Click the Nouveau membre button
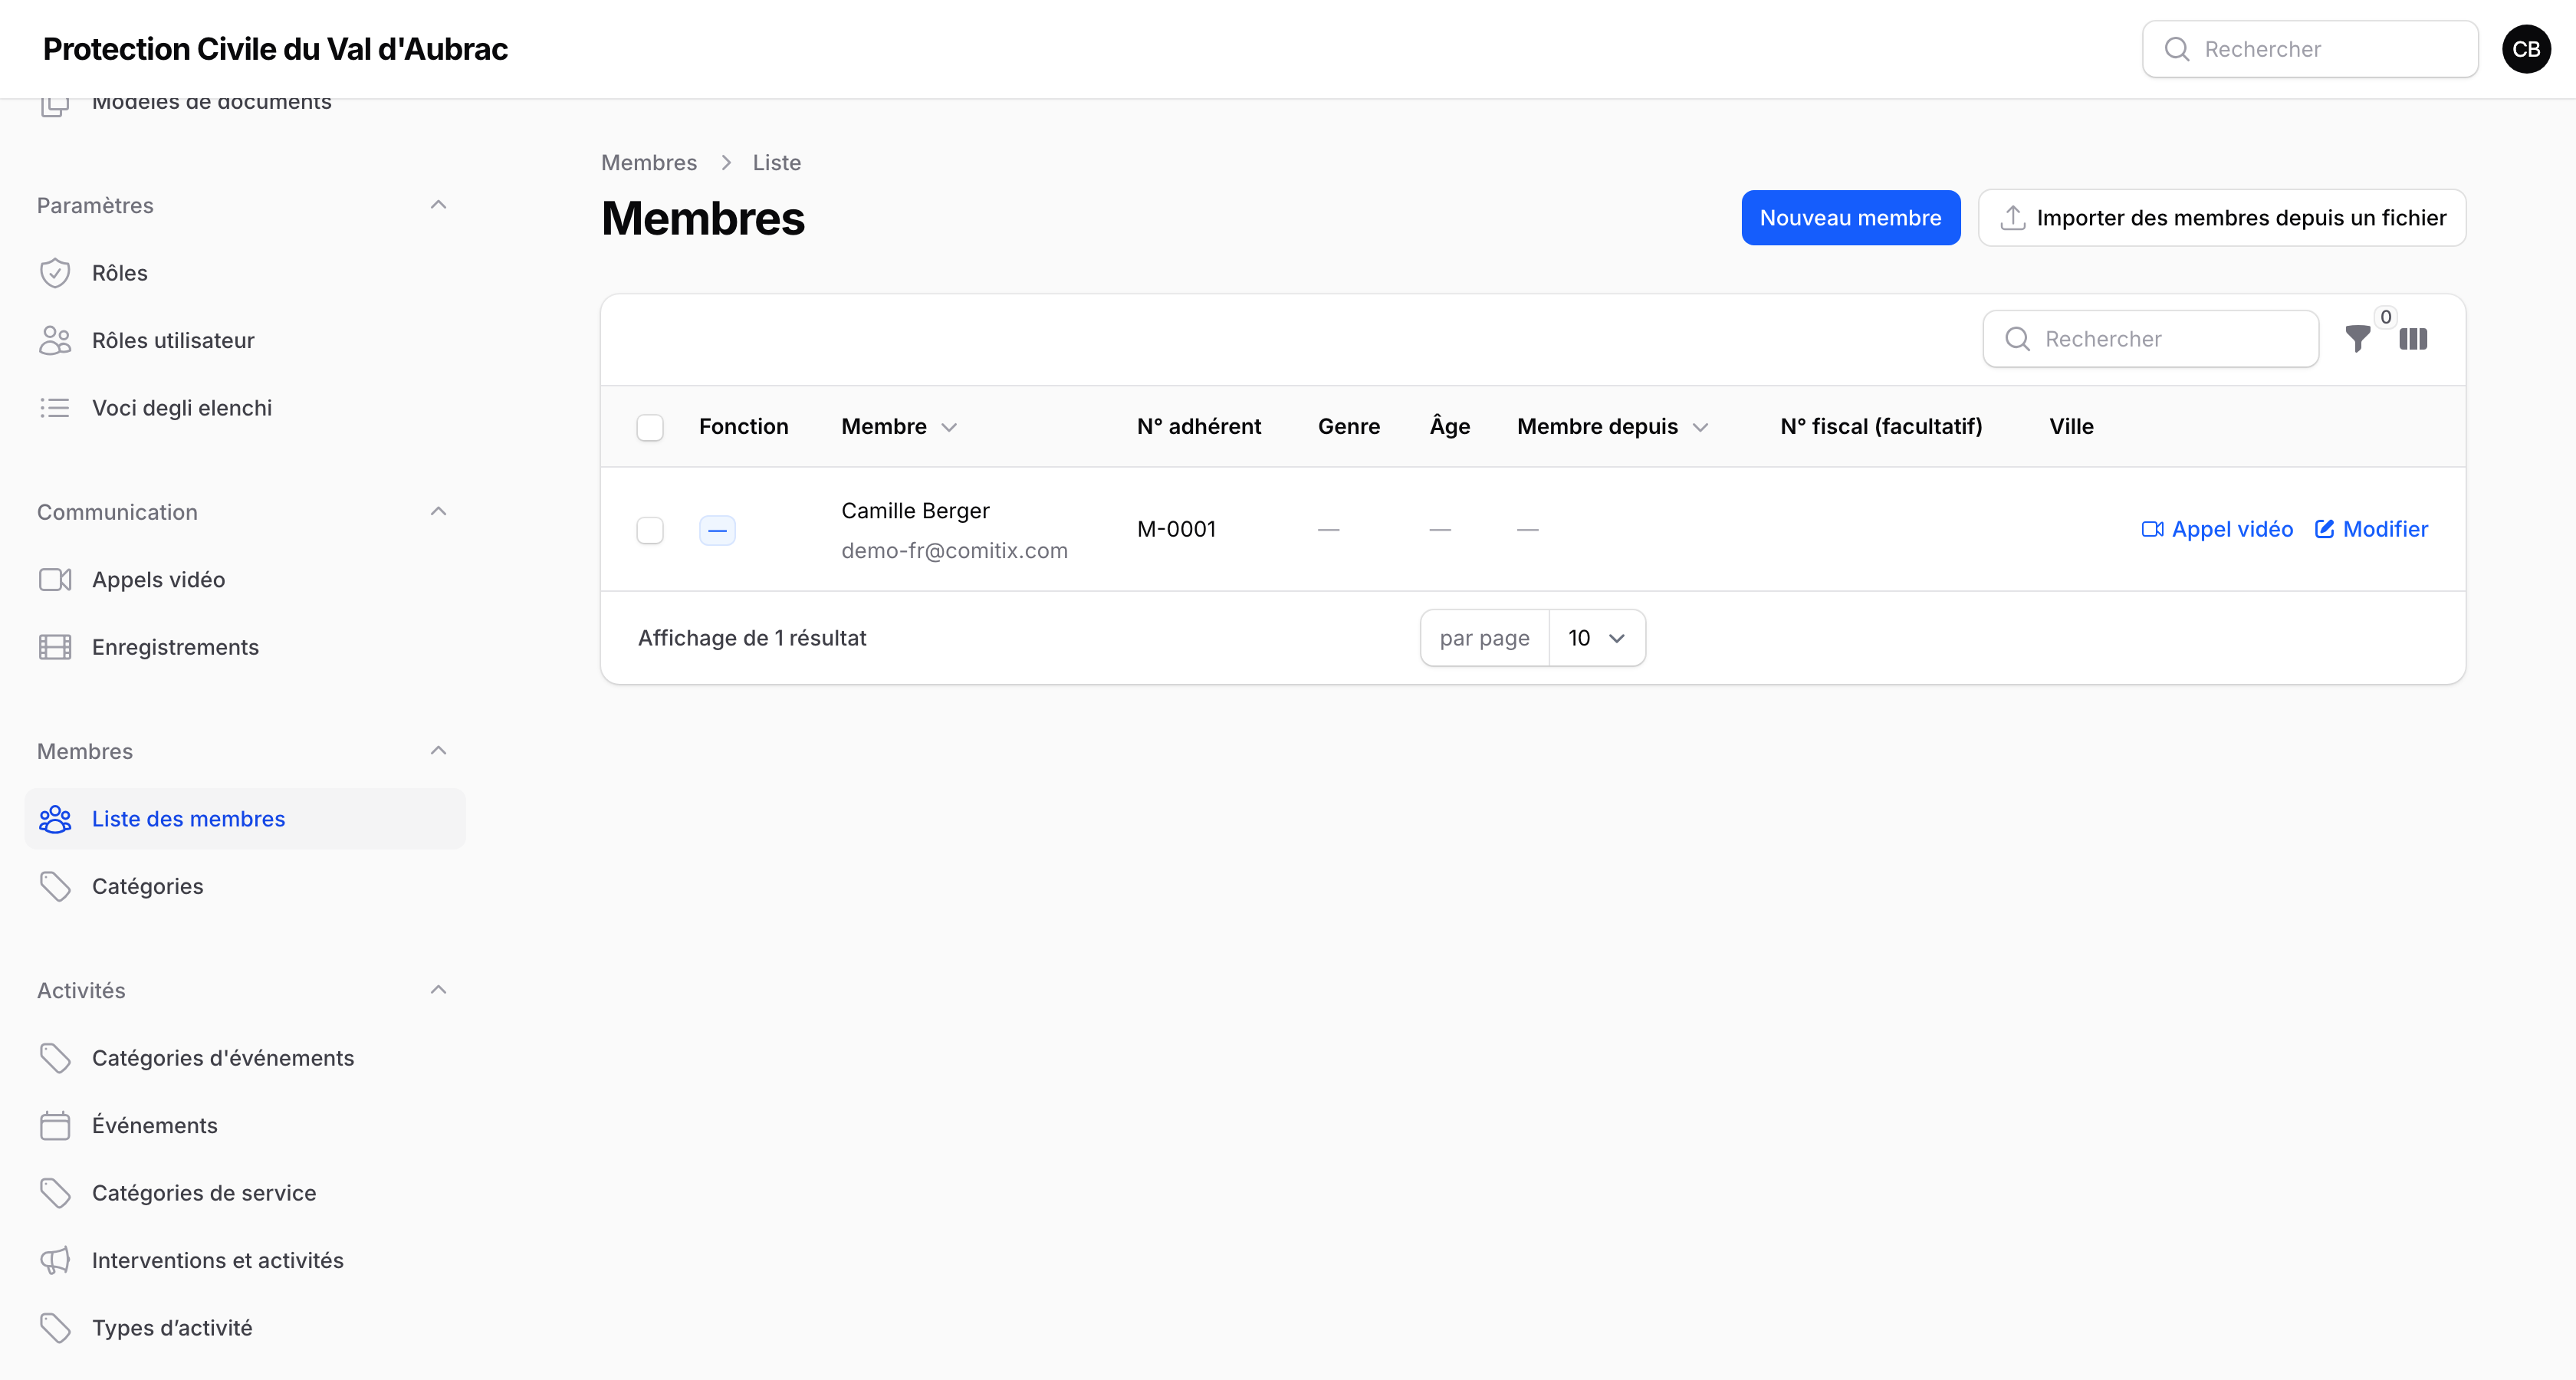Viewport: 2576px width, 1380px height. pos(1850,218)
